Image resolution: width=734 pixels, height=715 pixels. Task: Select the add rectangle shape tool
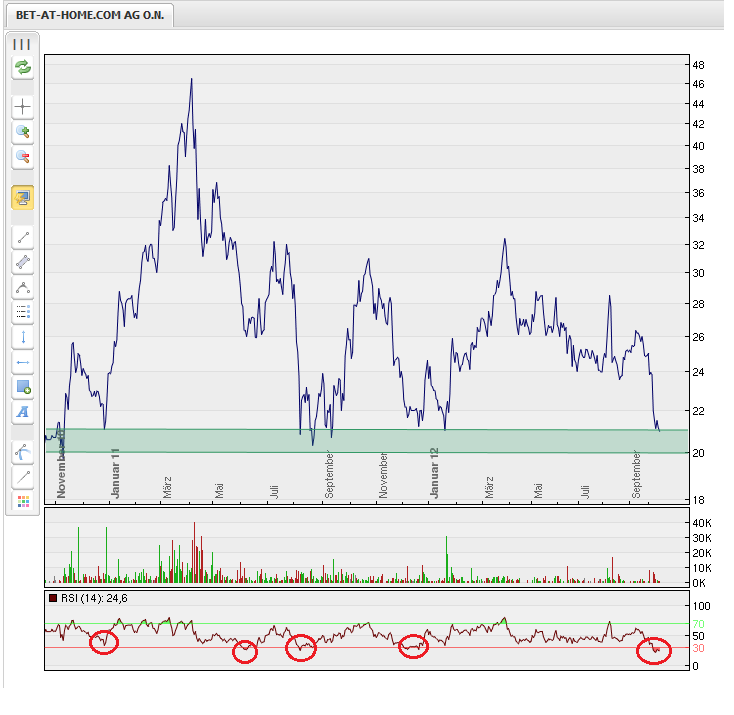22,387
